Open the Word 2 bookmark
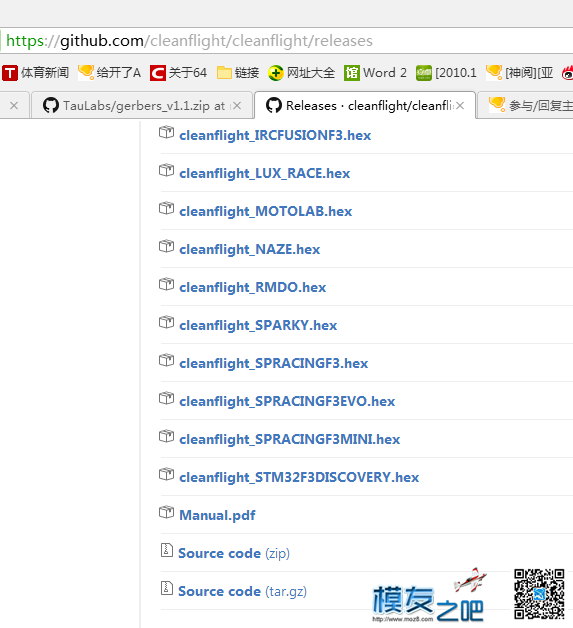 pyautogui.click(x=375, y=73)
